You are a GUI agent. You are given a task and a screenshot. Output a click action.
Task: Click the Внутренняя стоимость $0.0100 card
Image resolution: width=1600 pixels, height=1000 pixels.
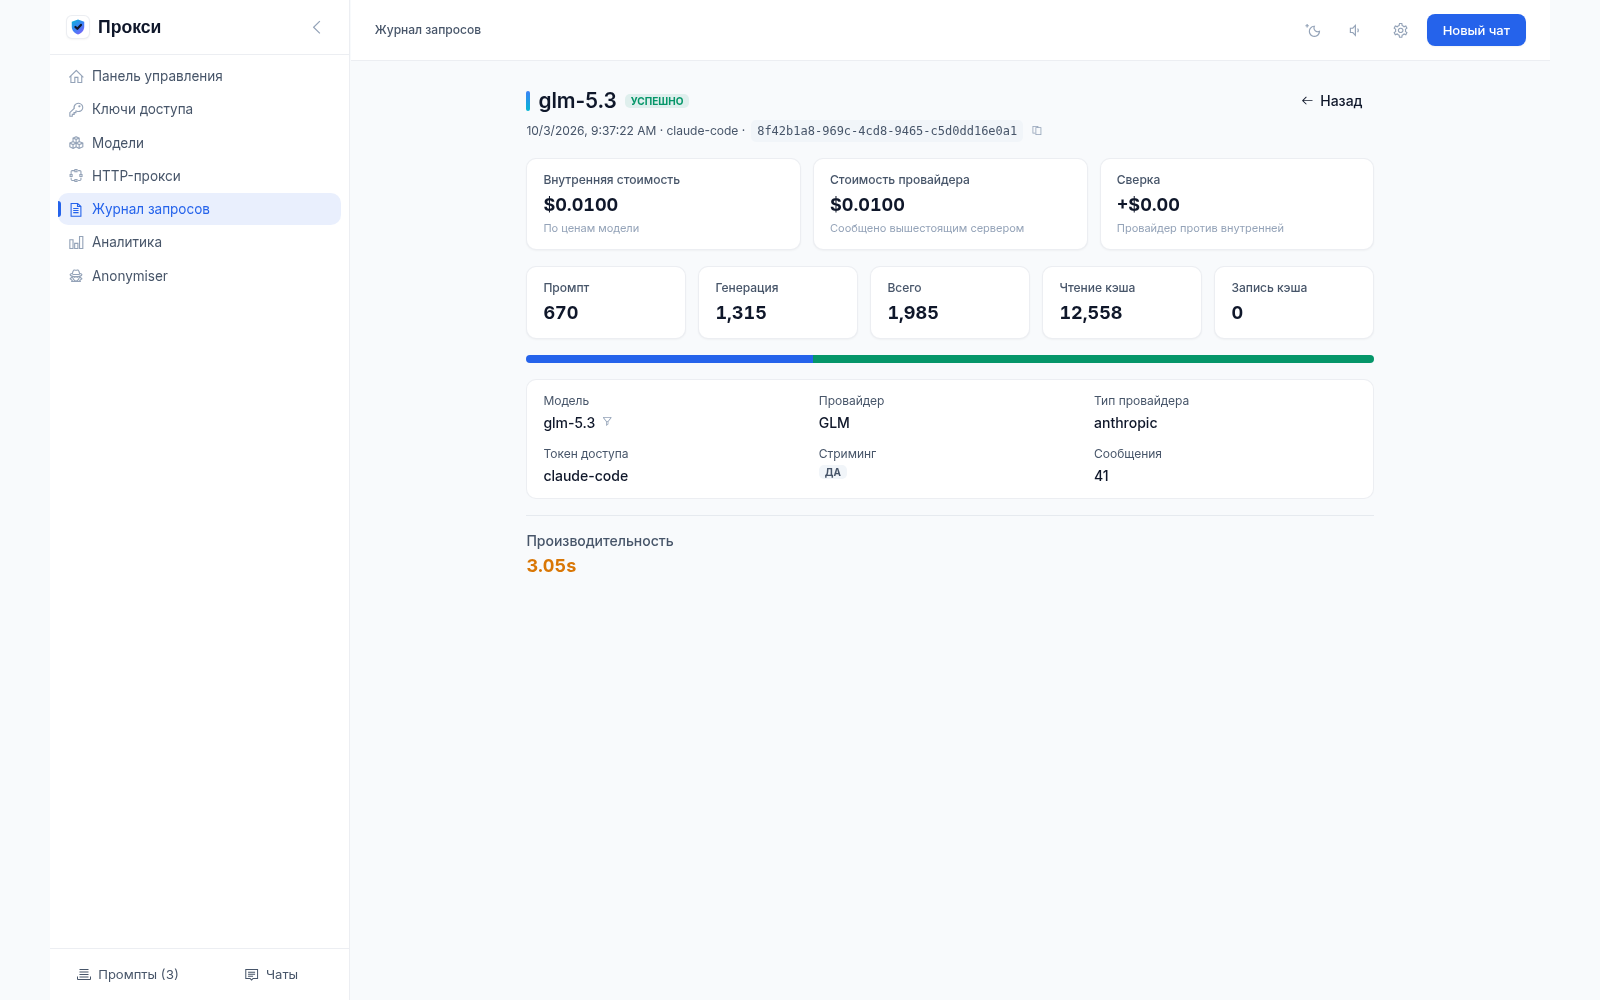click(663, 204)
